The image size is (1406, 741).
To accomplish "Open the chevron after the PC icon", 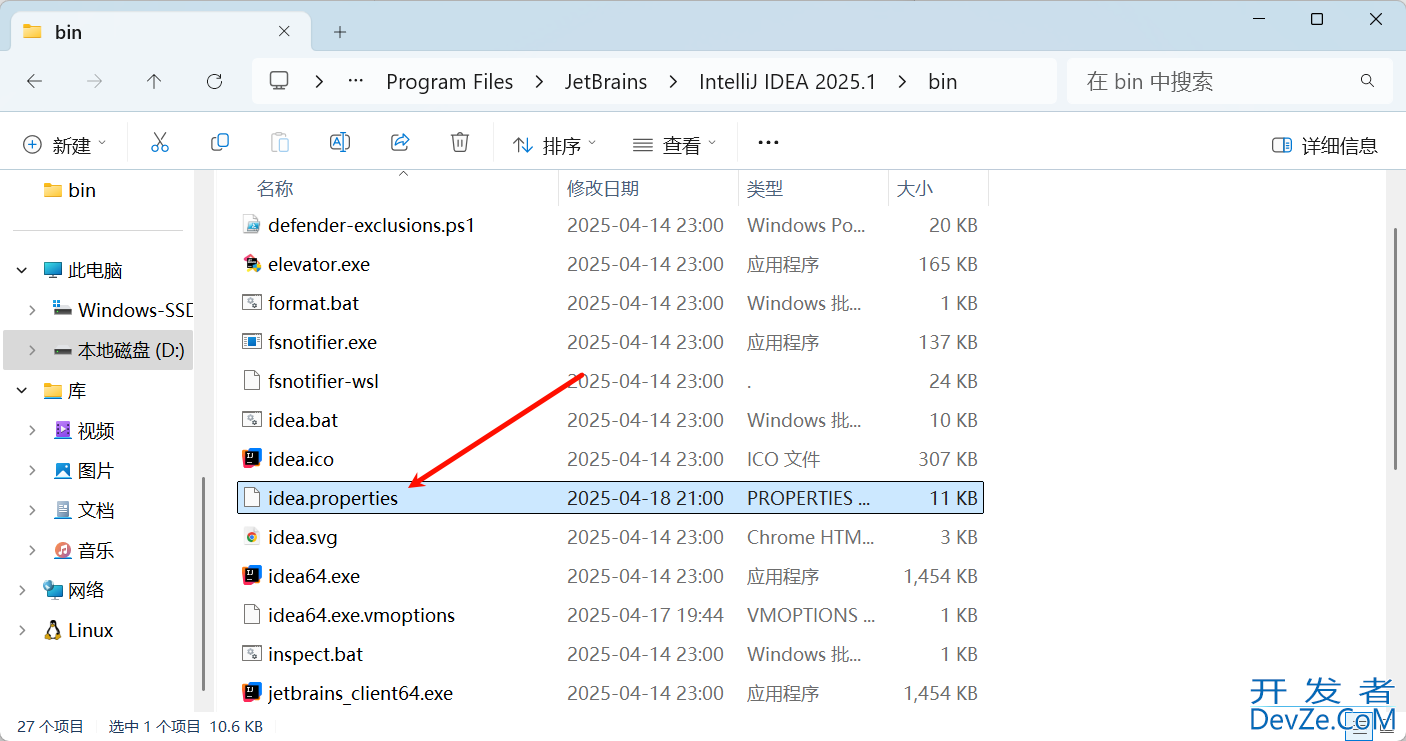I will click(319, 82).
